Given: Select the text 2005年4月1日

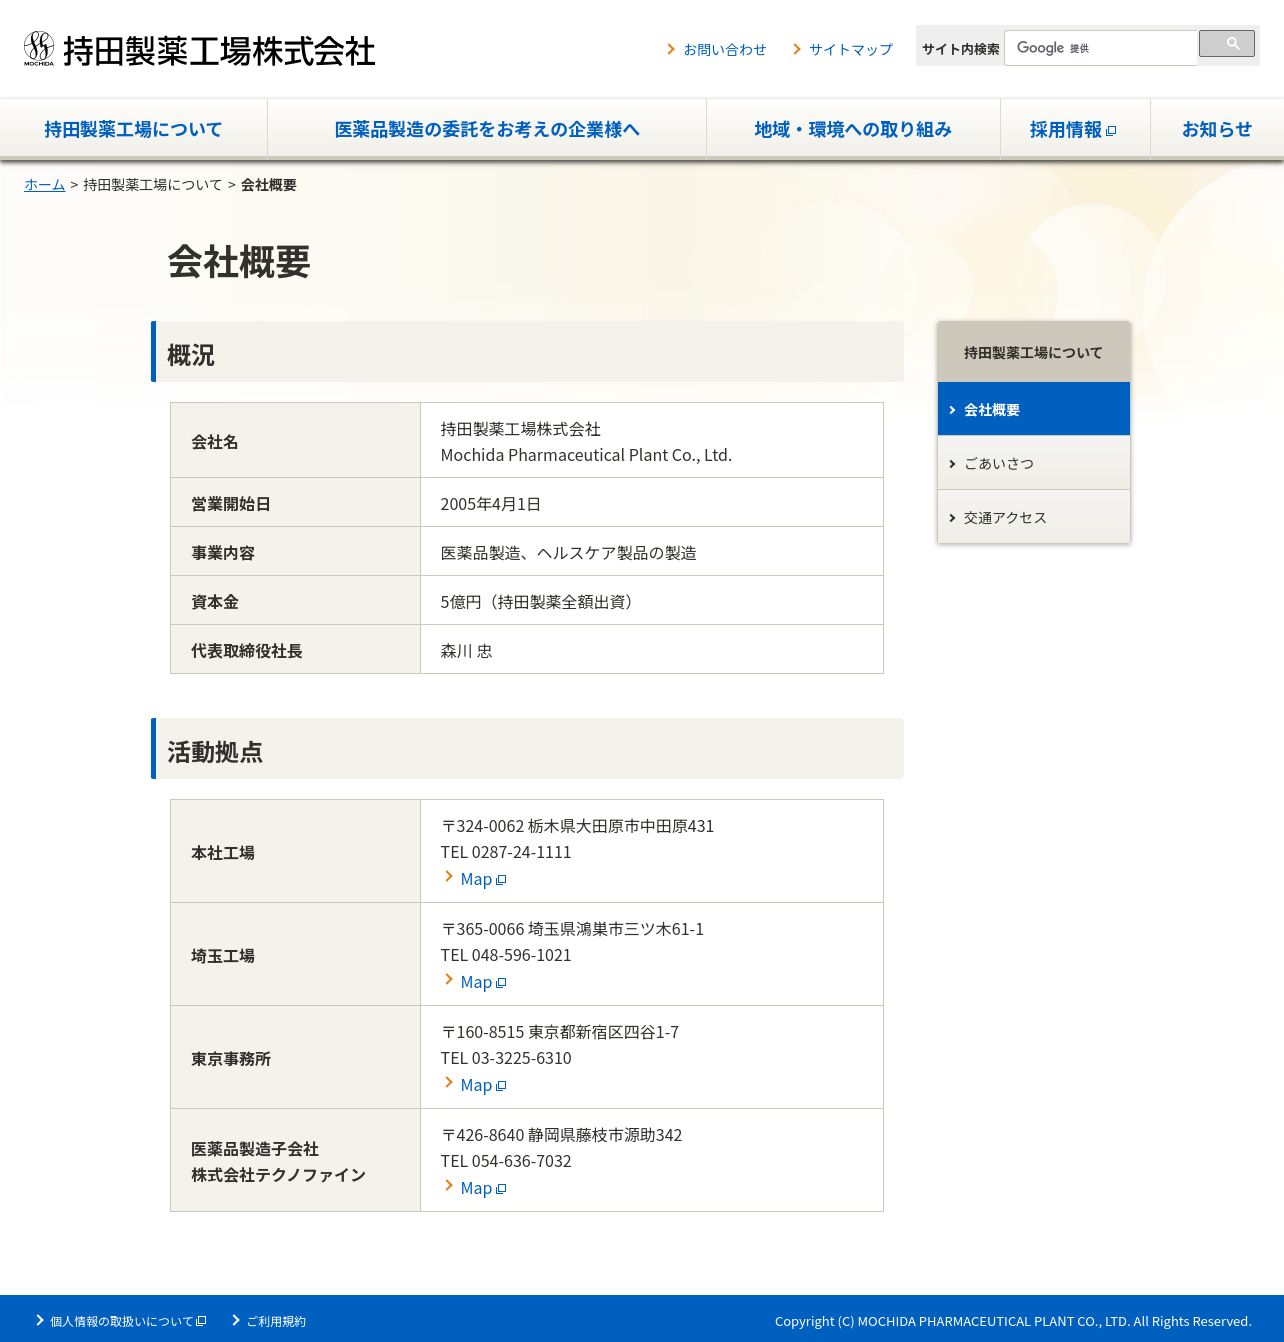Looking at the screenshot, I should tap(491, 504).
